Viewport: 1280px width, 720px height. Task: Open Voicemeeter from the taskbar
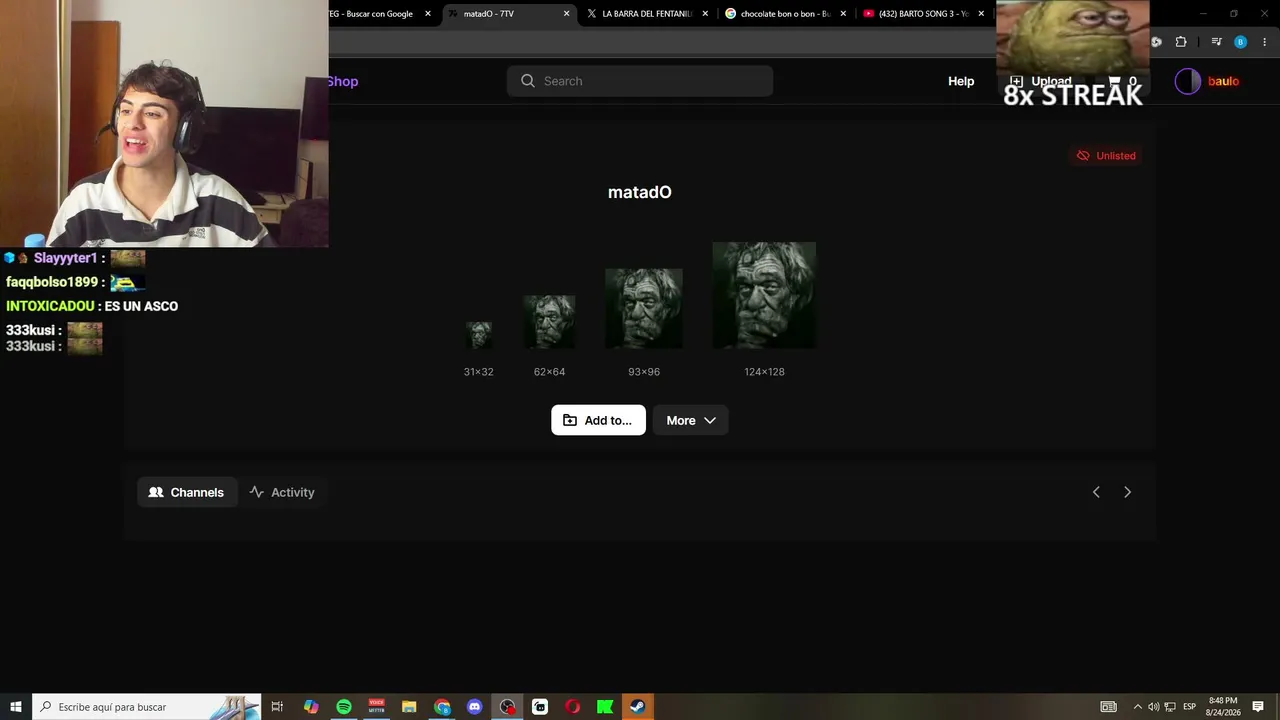(x=377, y=707)
